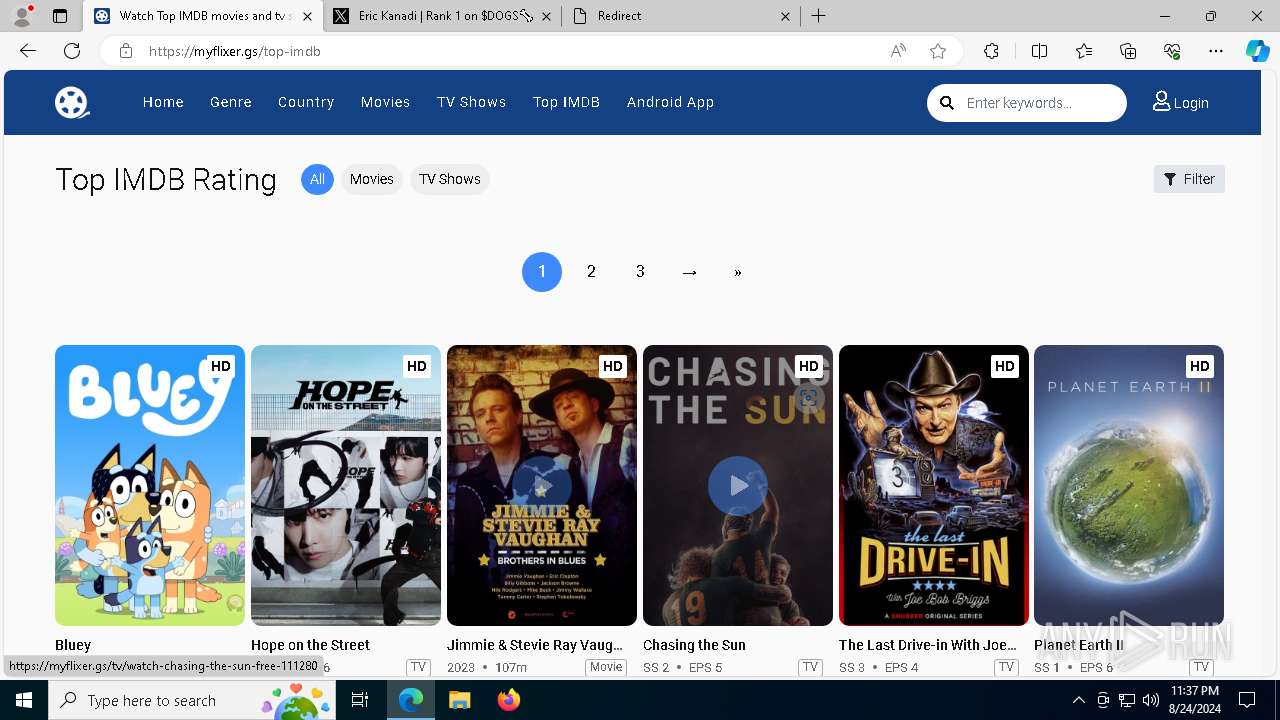Open Browser essentials
The height and width of the screenshot is (720, 1280).
[x=1172, y=51]
